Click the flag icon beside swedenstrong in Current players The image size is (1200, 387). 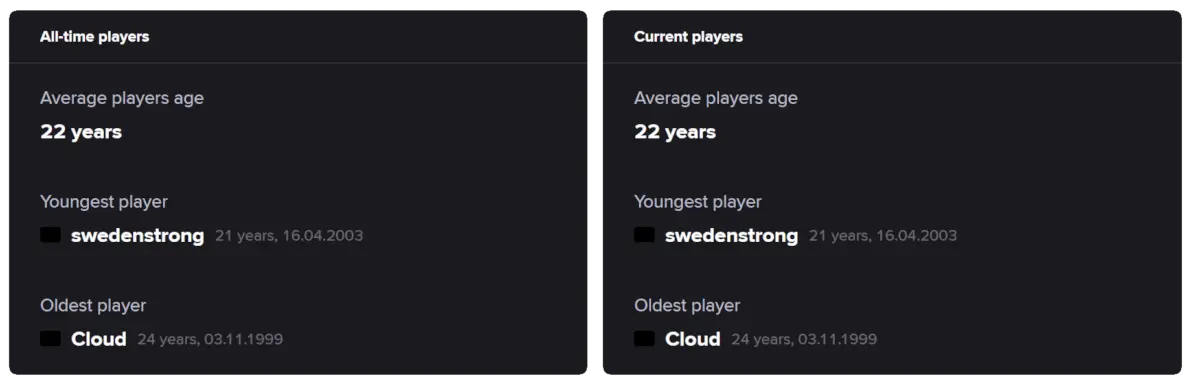[x=645, y=236]
